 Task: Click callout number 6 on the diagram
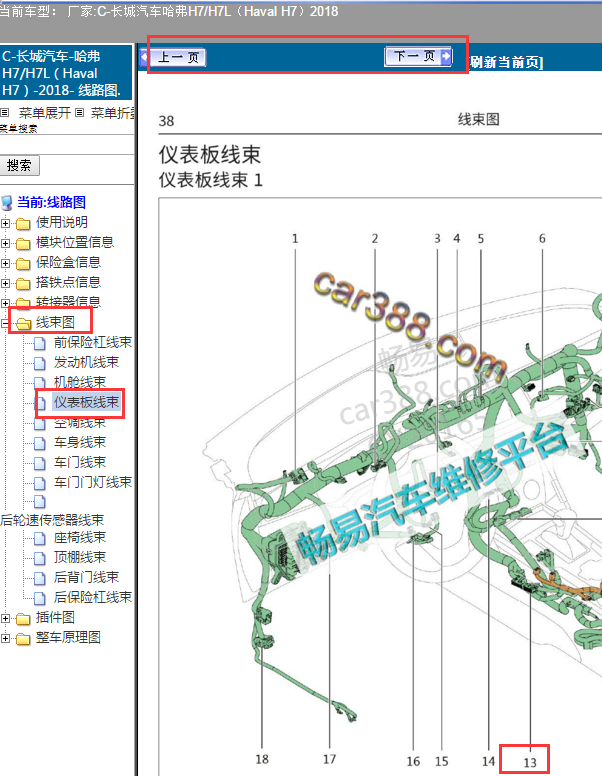point(542,239)
